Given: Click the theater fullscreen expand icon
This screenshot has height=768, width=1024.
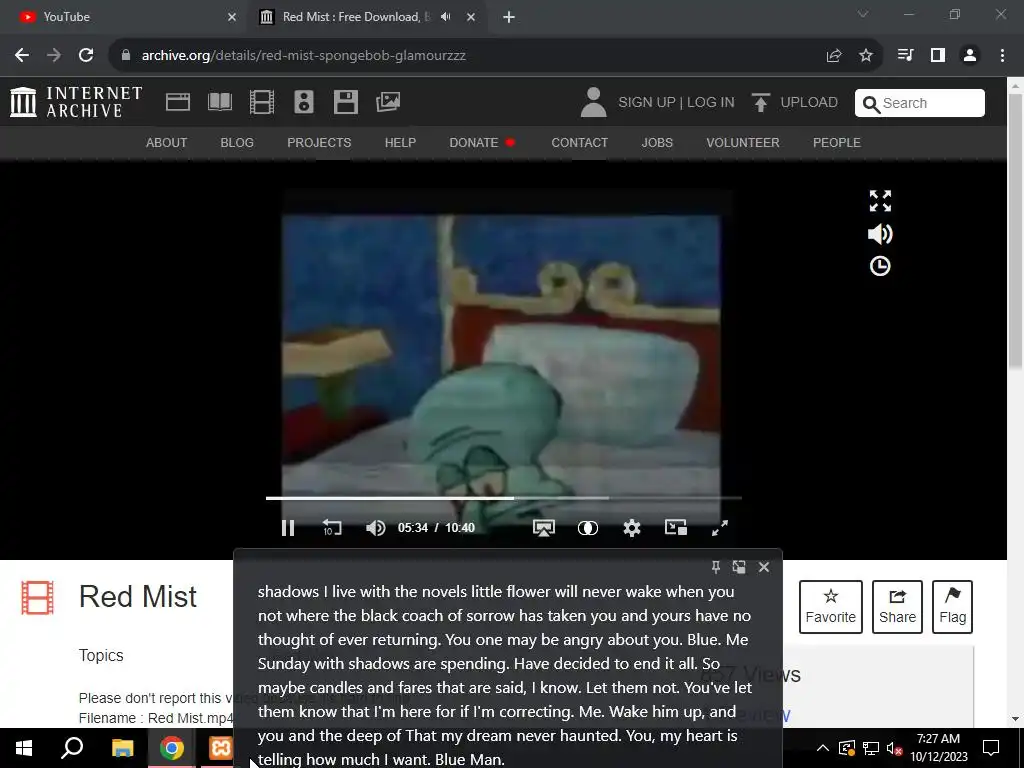Looking at the screenshot, I should [880, 200].
